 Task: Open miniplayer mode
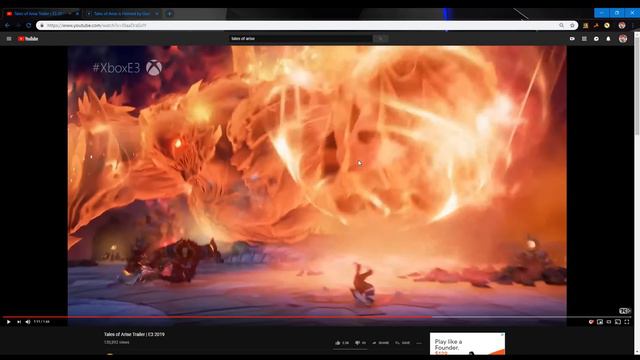click(600, 322)
